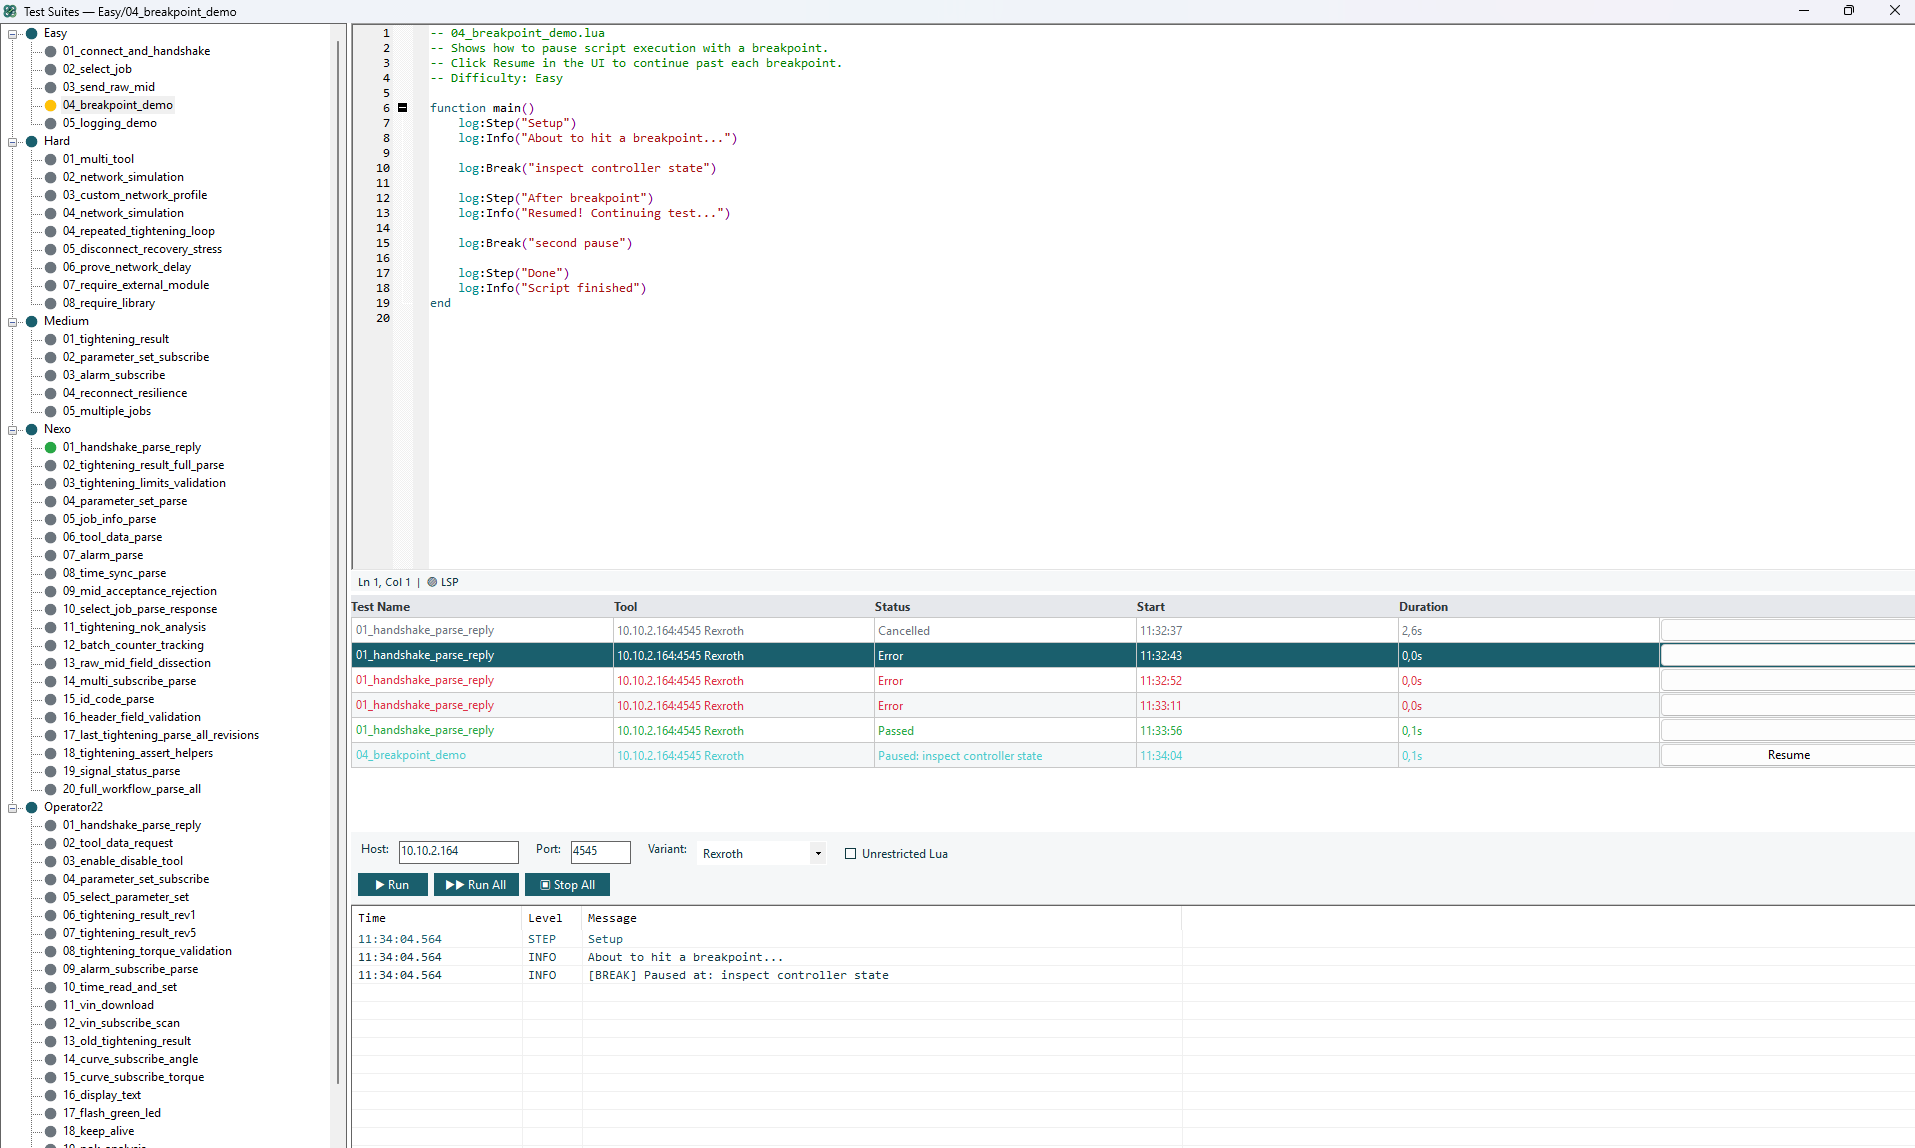Image resolution: width=1915 pixels, height=1148 pixels.
Task: Collapse the main function fold marker
Action: (x=403, y=108)
